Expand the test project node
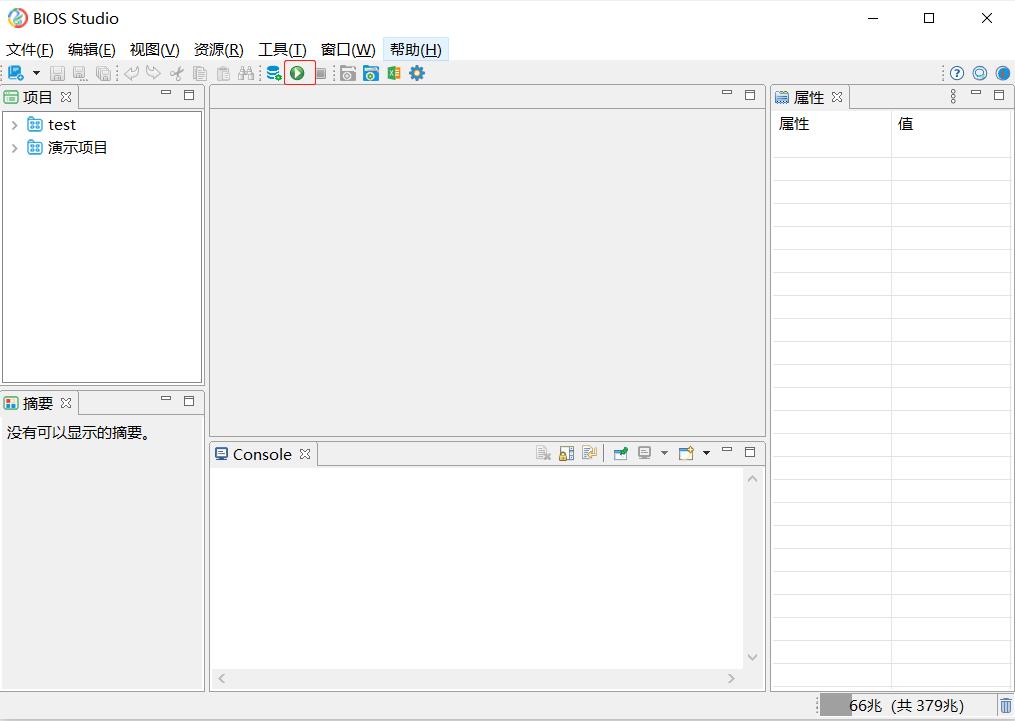Screen dimensions: 1015x721 [x=15, y=125]
